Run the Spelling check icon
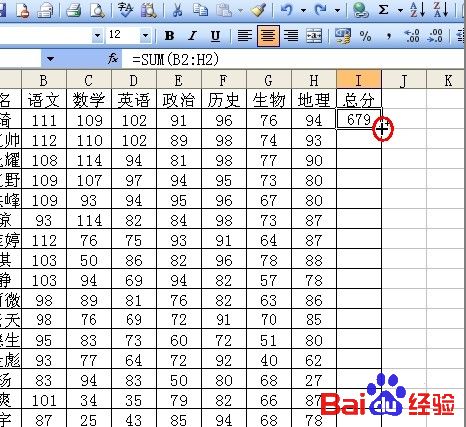Screen dimensions: 466x427 [126, 10]
